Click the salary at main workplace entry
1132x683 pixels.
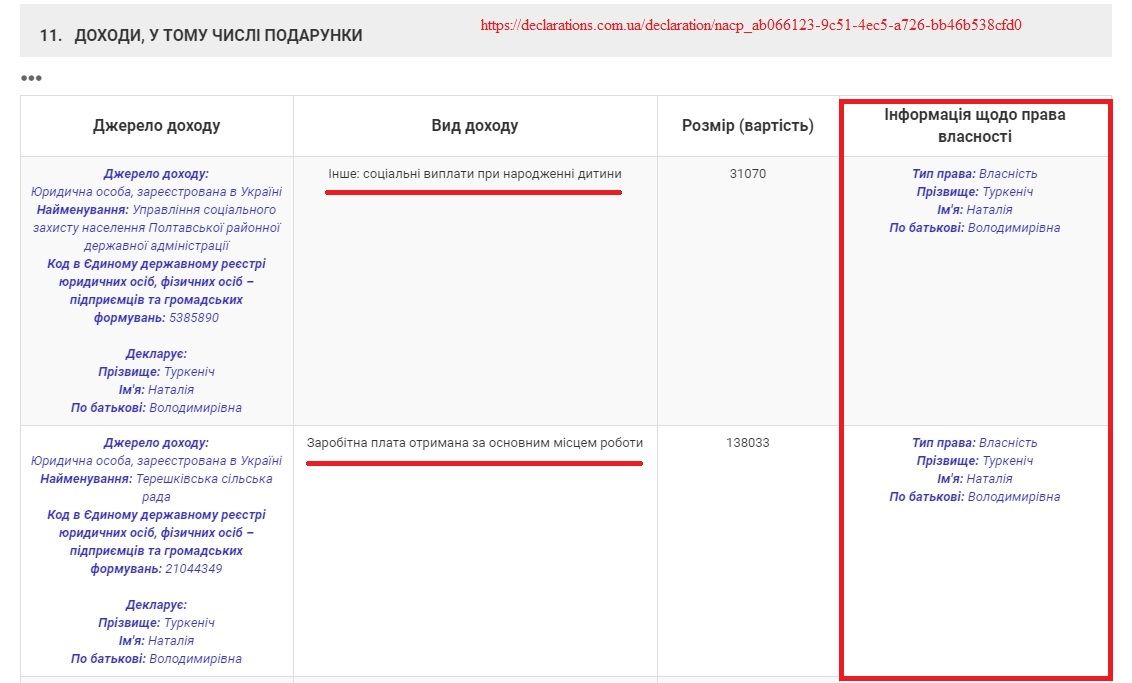pos(474,443)
